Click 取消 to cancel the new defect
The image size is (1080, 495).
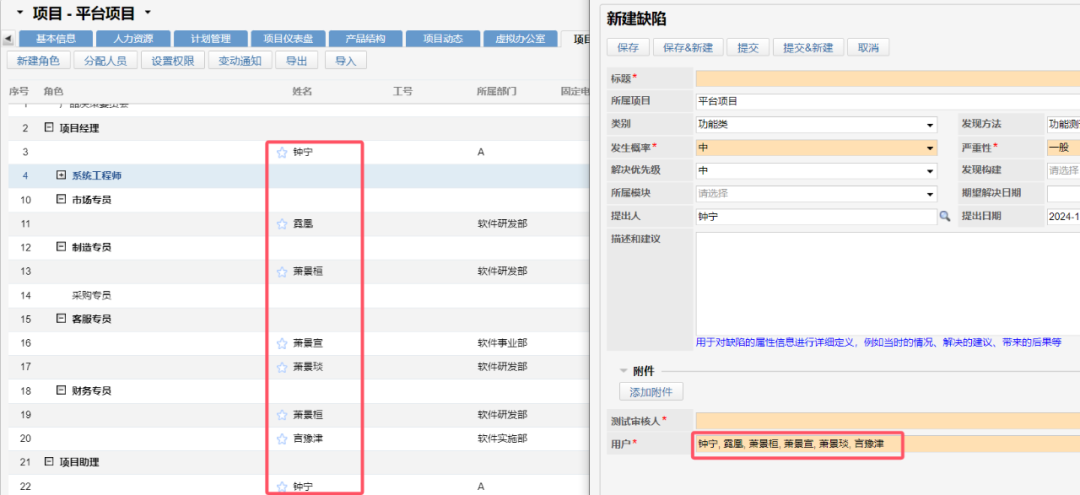click(868, 48)
